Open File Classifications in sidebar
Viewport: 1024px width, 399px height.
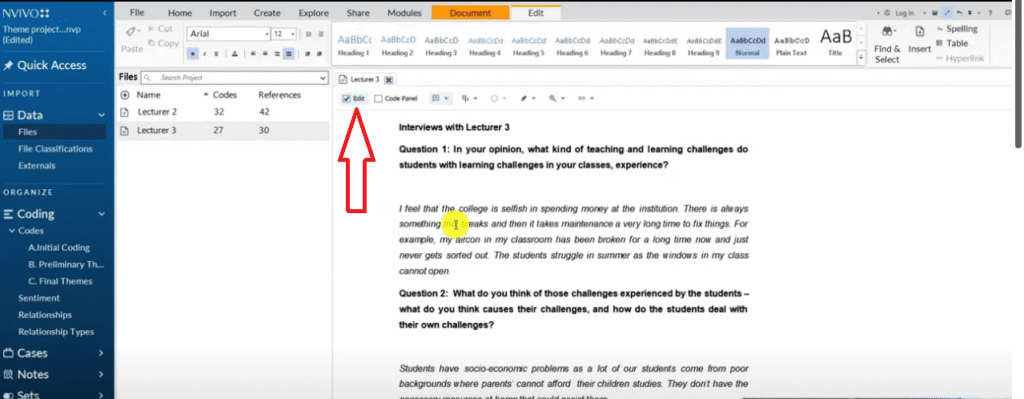pos(55,149)
